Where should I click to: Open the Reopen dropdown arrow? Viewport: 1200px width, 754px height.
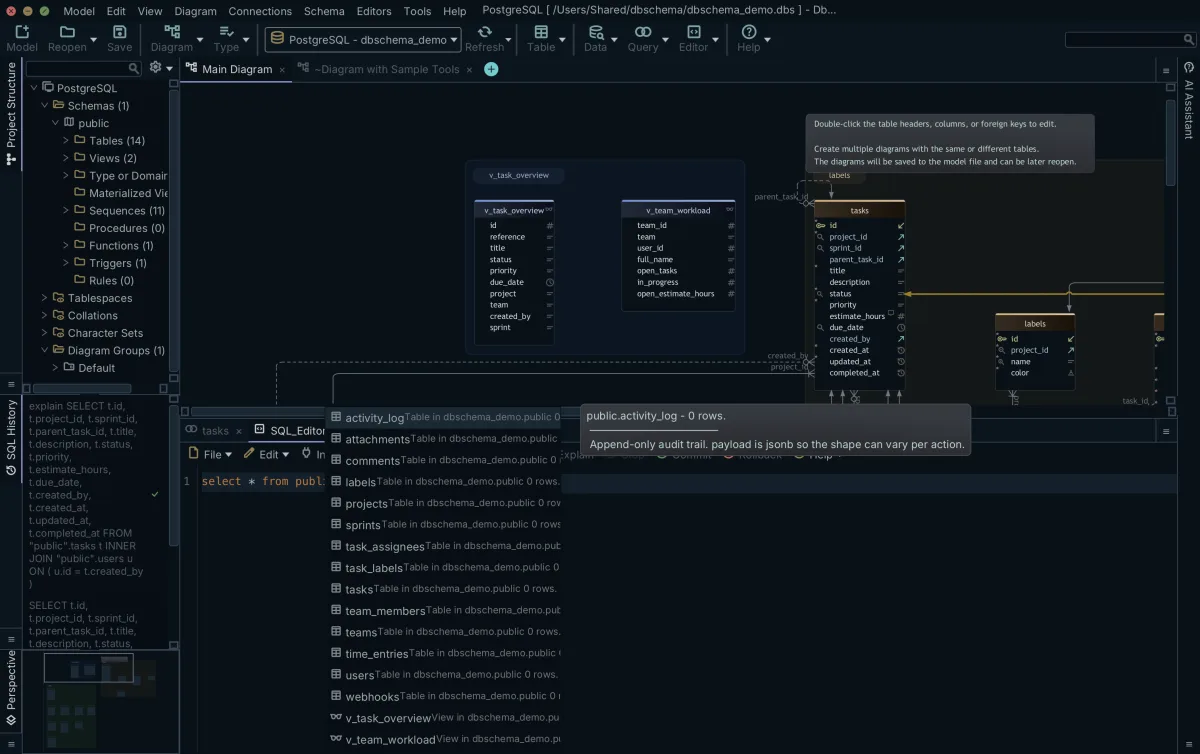click(x=94, y=40)
